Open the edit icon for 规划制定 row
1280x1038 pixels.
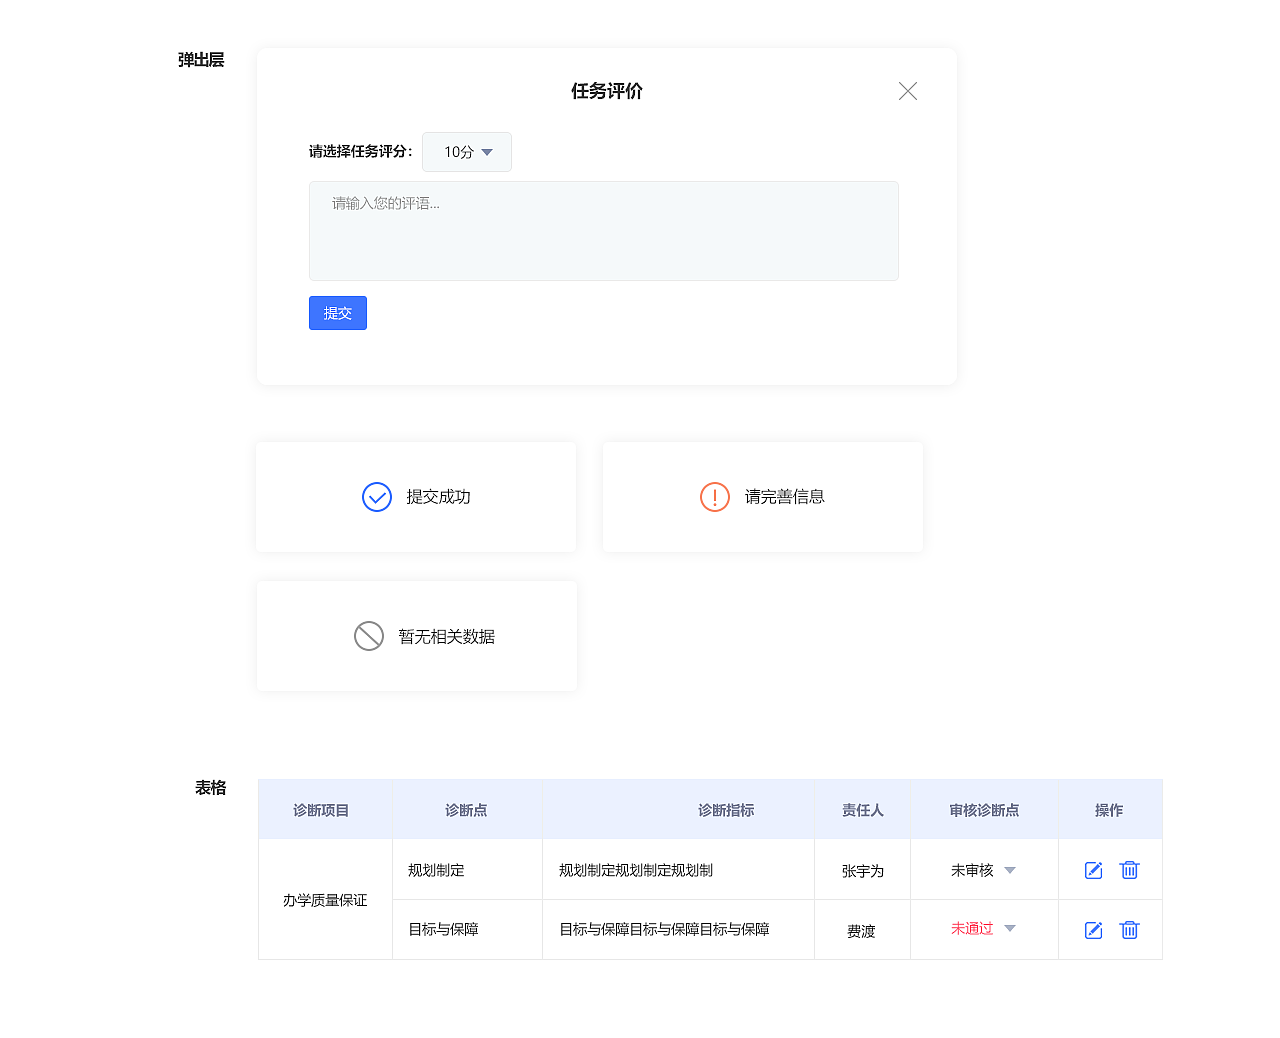1093,870
